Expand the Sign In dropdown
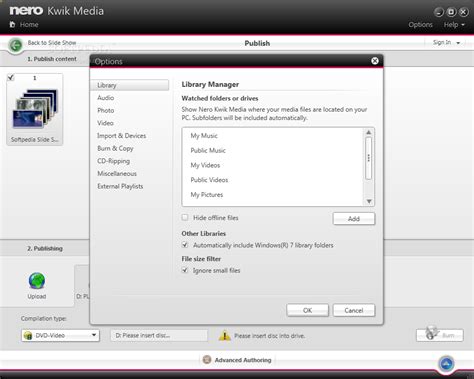This screenshot has width=474, height=379. (446, 42)
